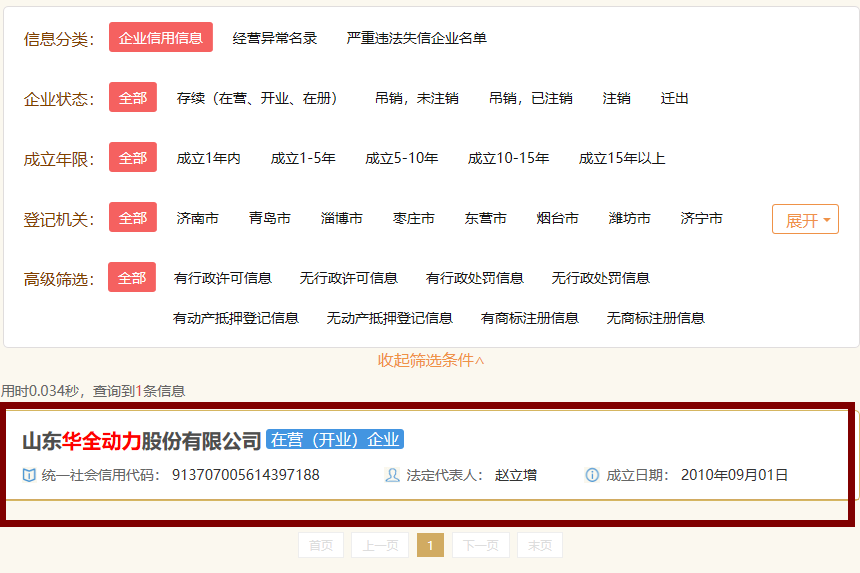Select 全部 in 登记机关 row
Image resolution: width=860 pixels, height=573 pixels.
[133, 217]
